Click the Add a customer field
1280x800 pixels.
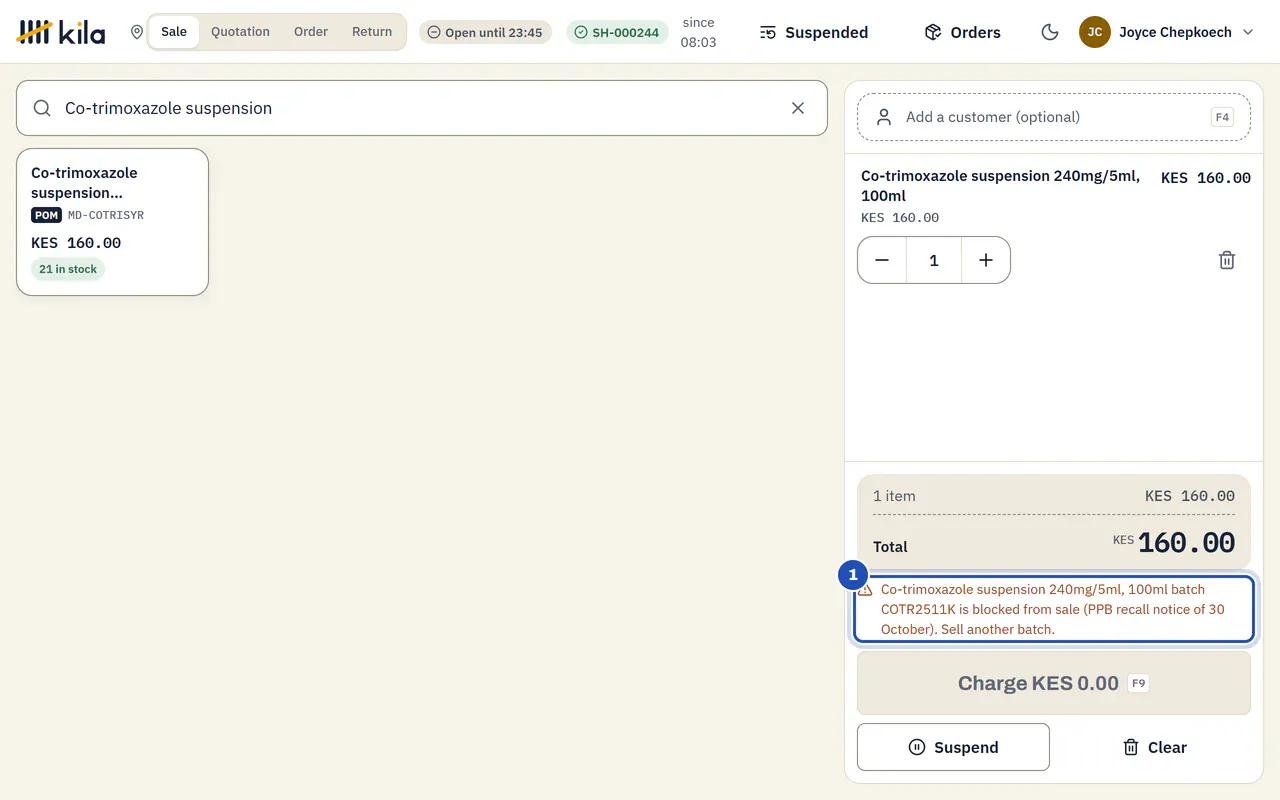1054,117
